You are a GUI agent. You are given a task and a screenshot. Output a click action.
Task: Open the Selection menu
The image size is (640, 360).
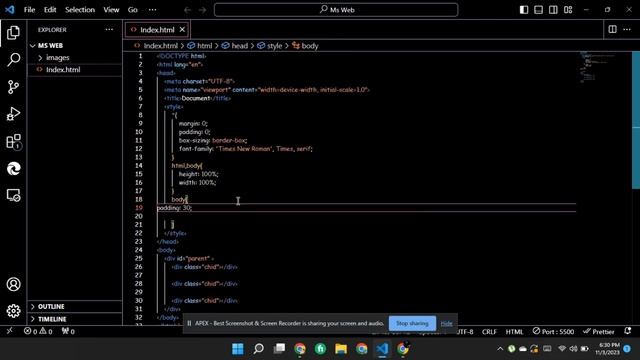(x=80, y=10)
